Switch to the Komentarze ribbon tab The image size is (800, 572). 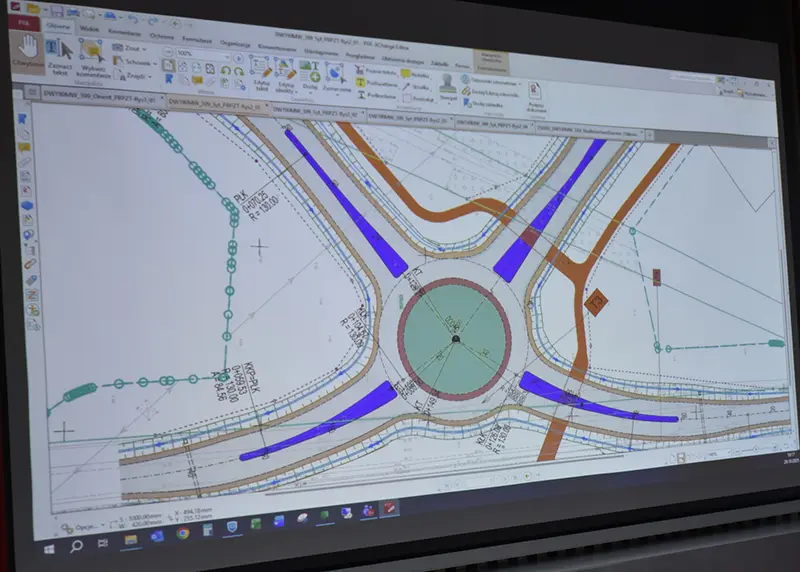tap(125, 33)
